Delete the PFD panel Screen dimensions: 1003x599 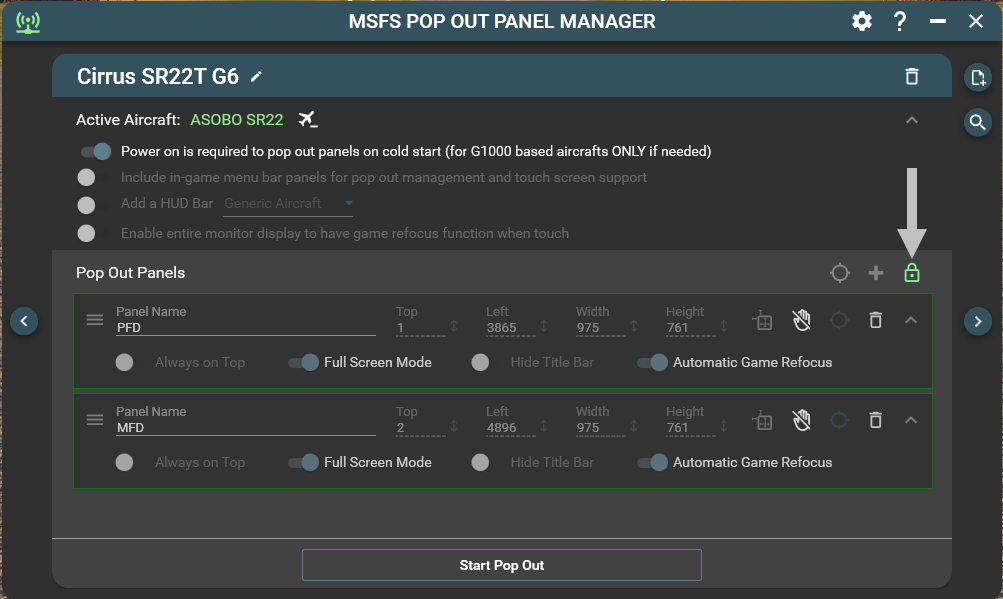875,320
